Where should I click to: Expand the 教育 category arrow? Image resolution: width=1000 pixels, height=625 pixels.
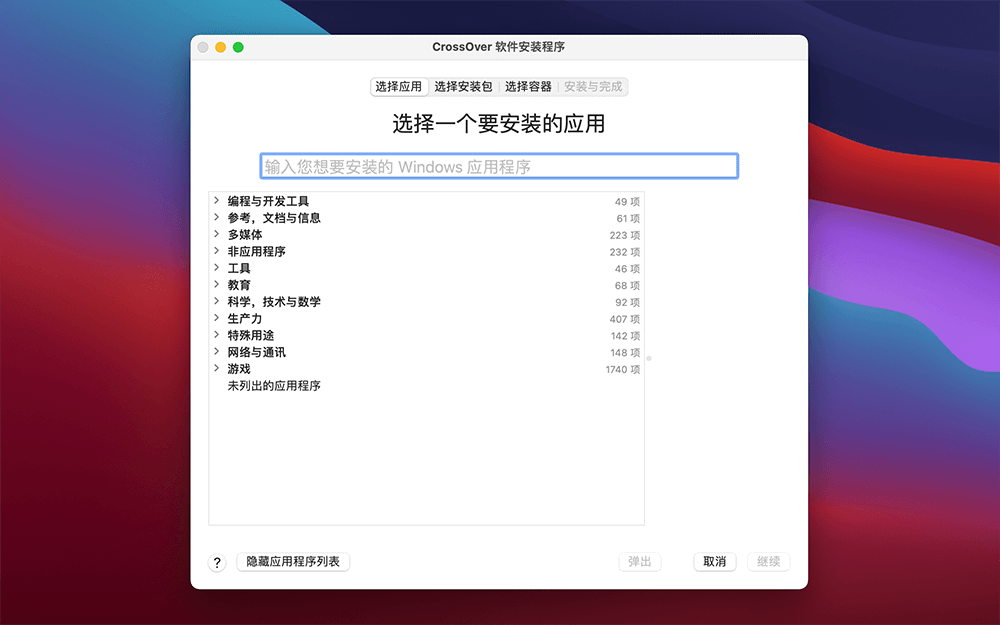pyautogui.click(x=216, y=284)
